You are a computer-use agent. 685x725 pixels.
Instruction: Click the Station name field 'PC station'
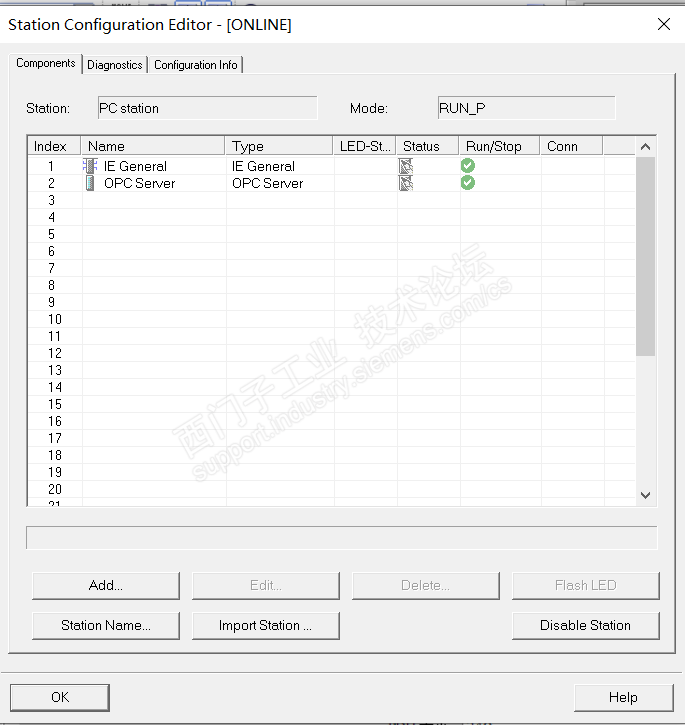pyautogui.click(x=208, y=108)
